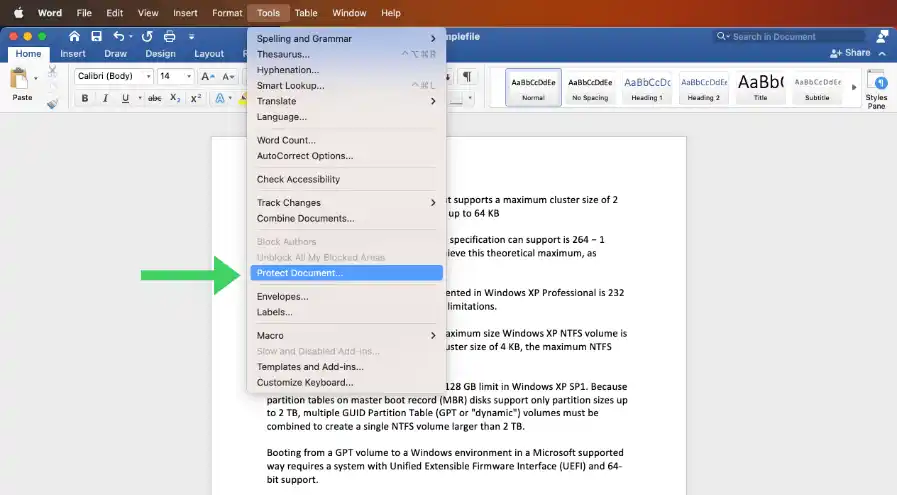Open Customize Quick Access Toolbar arrow
Screen dimensions: 897x495
click(x=192, y=37)
